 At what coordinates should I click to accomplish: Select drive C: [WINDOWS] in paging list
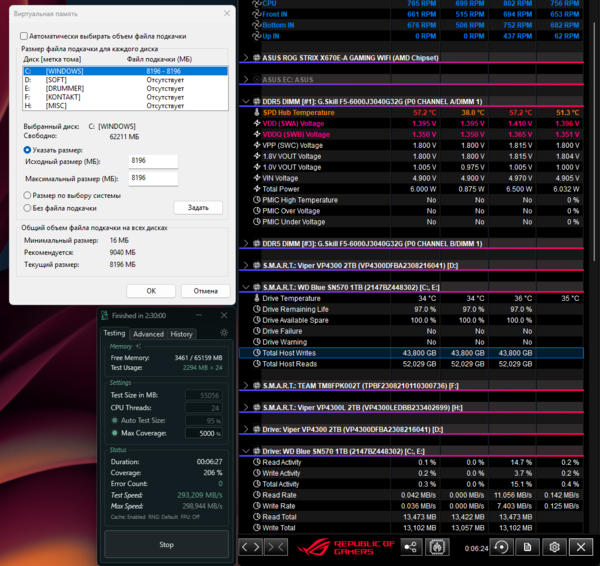[125, 71]
